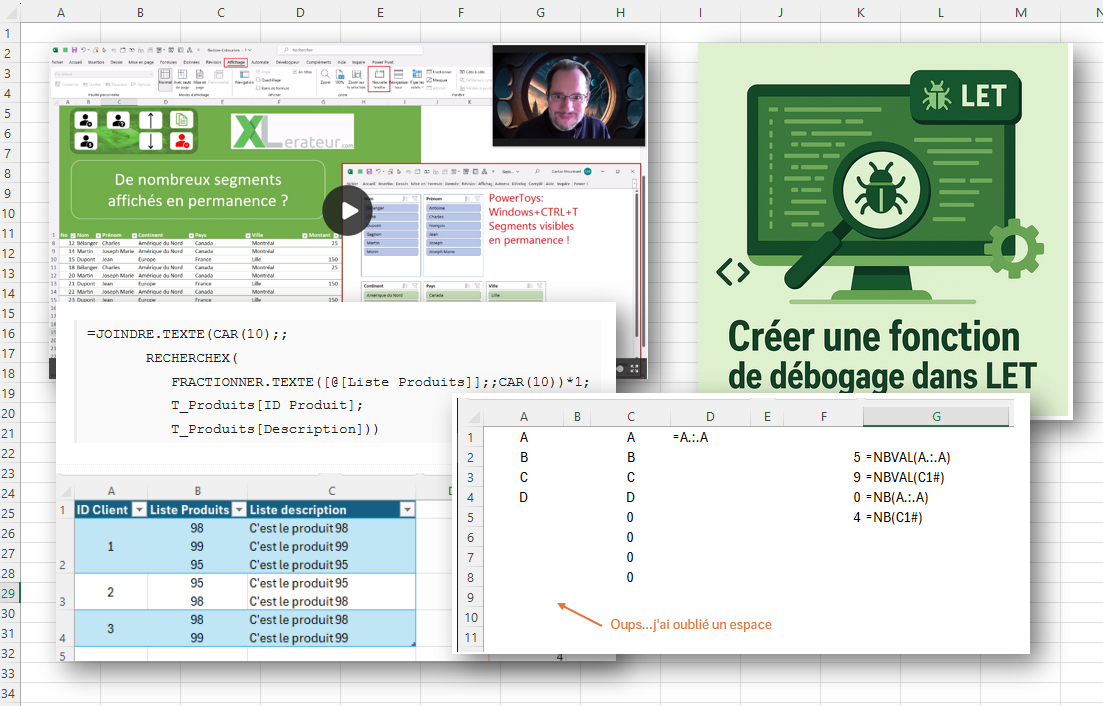The width and height of the screenshot is (1103, 706).
Task: Select the red user icon in green panel
Action: [x=181, y=141]
